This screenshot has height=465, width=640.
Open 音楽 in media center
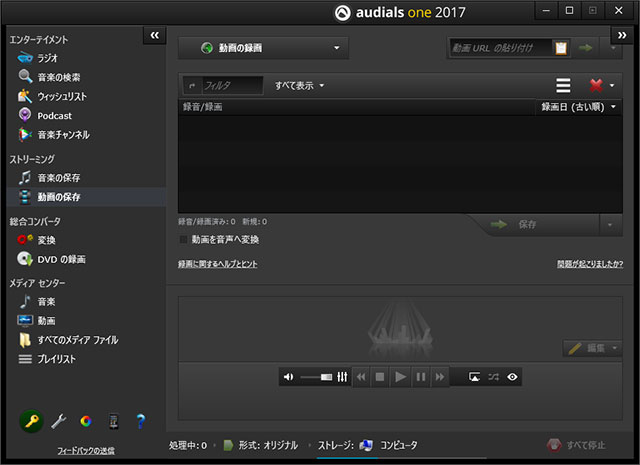click(37, 302)
